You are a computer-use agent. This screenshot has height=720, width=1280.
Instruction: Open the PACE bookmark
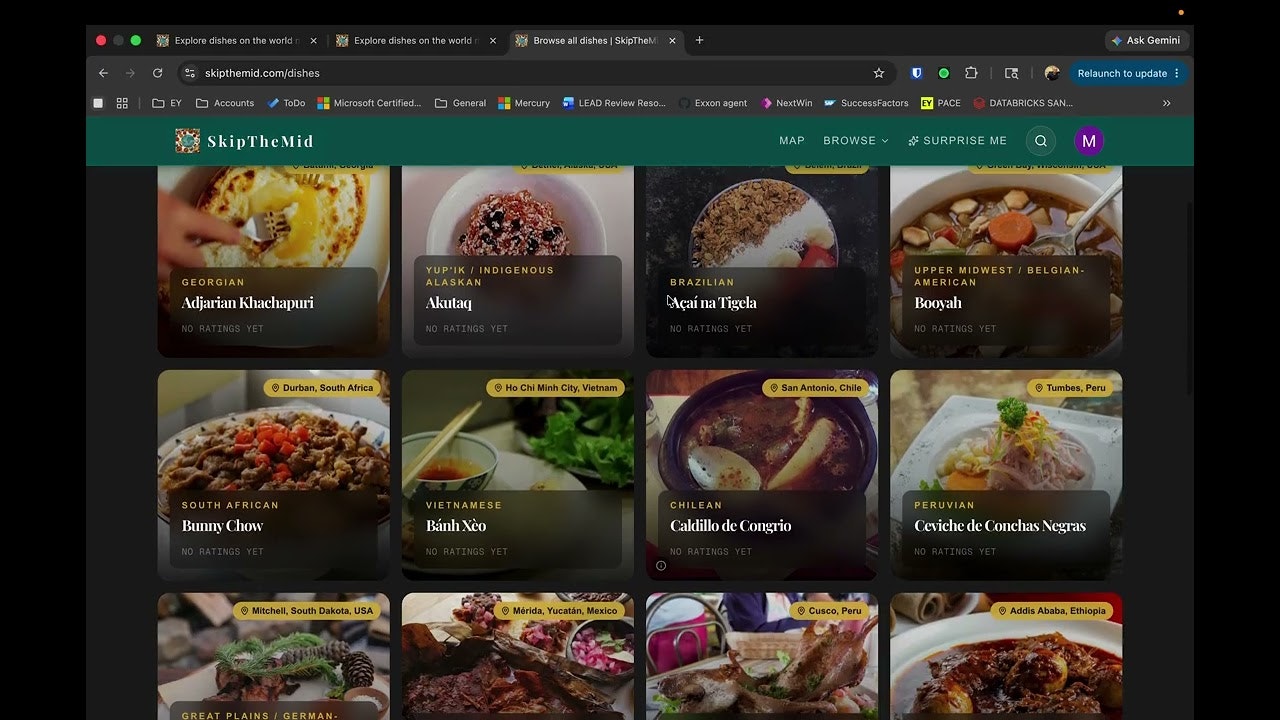click(x=941, y=103)
